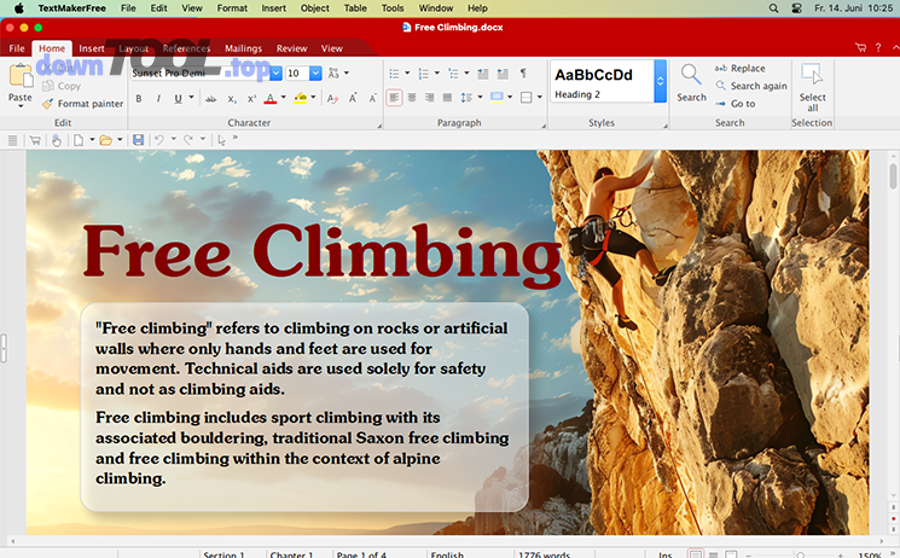
Task: Click the Open folder icon in quick toolbar
Action: click(105, 140)
